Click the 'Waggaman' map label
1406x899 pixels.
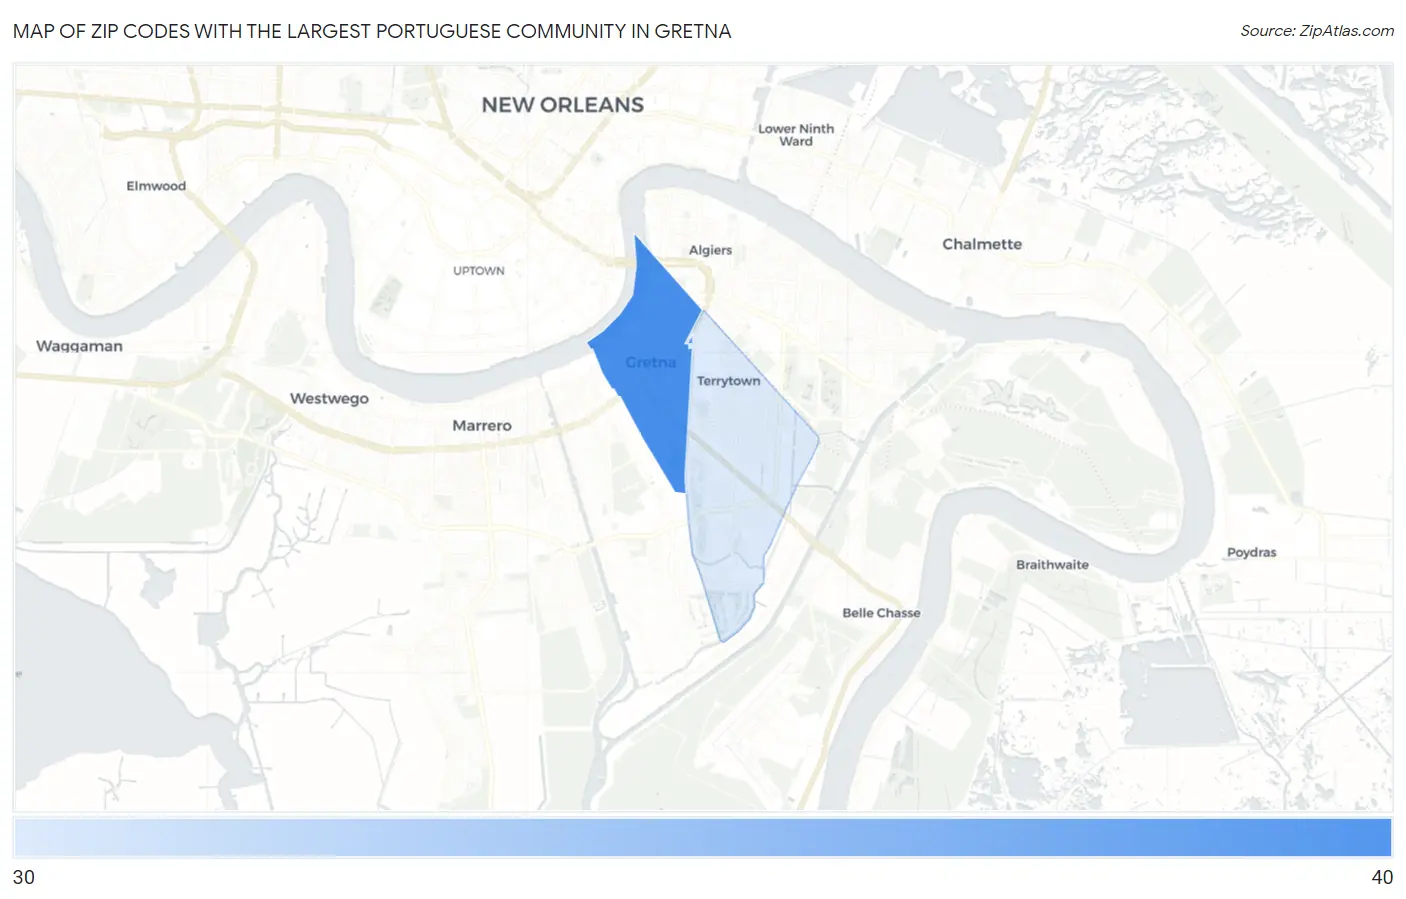click(x=79, y=346)
